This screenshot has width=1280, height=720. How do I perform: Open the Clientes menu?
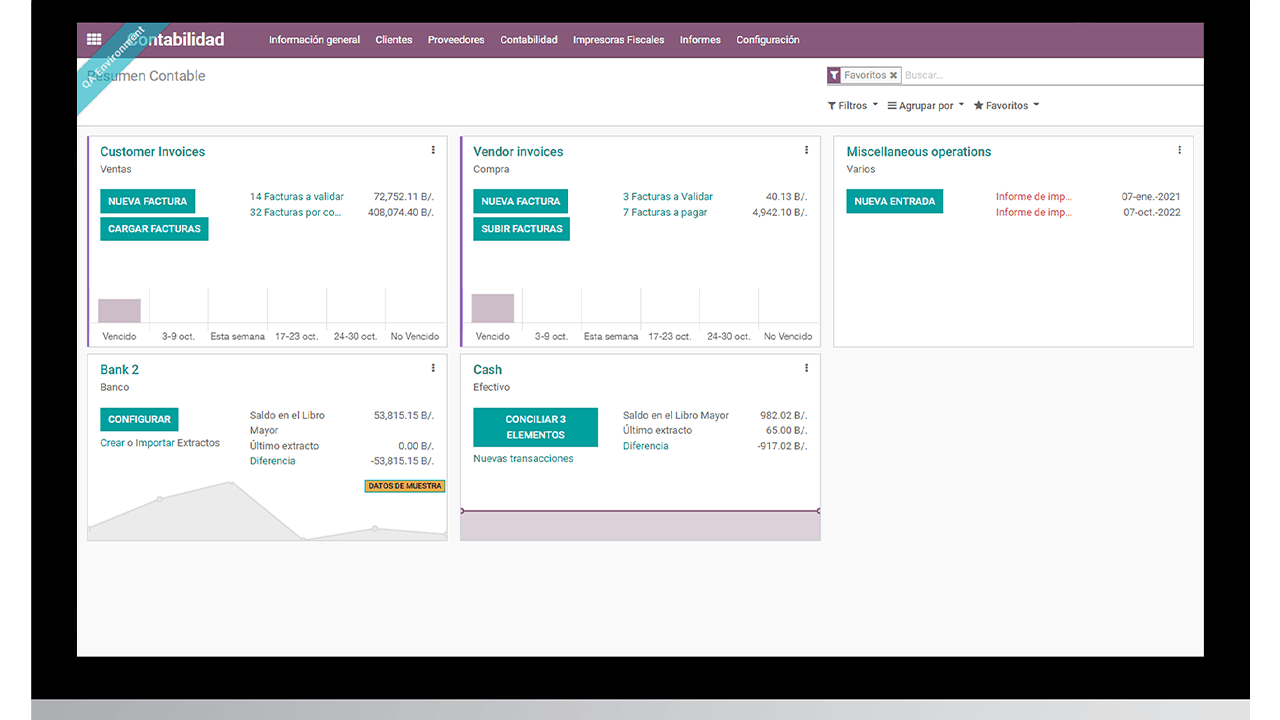click(x=394, y=40)
